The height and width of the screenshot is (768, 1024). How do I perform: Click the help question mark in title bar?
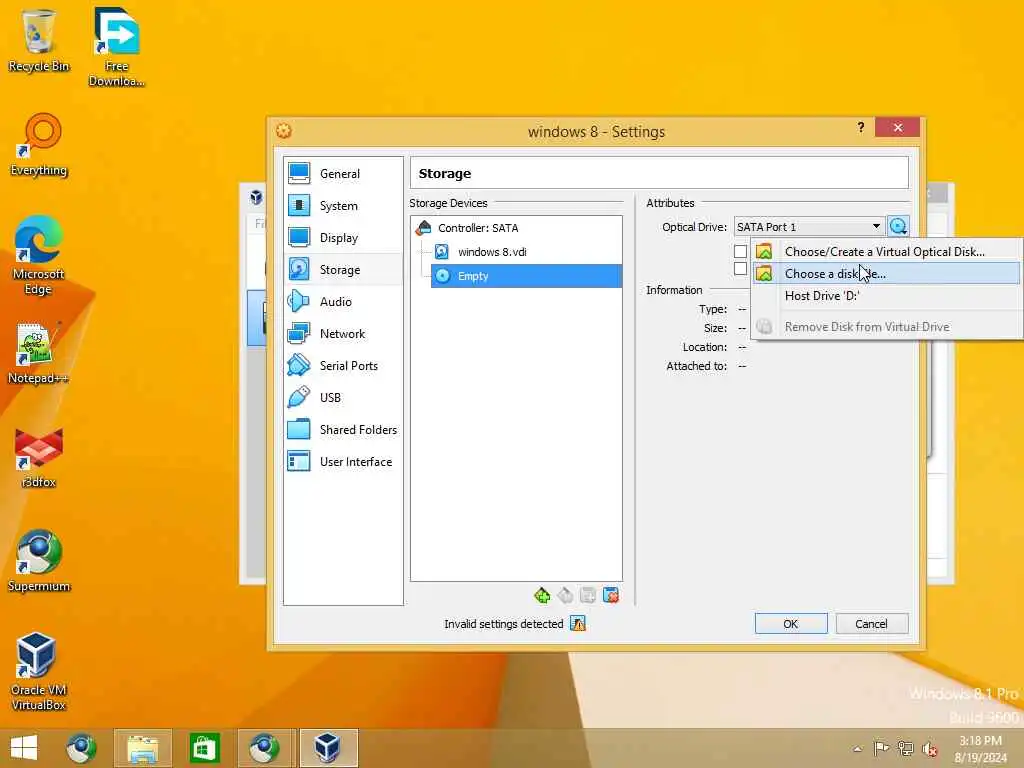[x=861, y=127]
